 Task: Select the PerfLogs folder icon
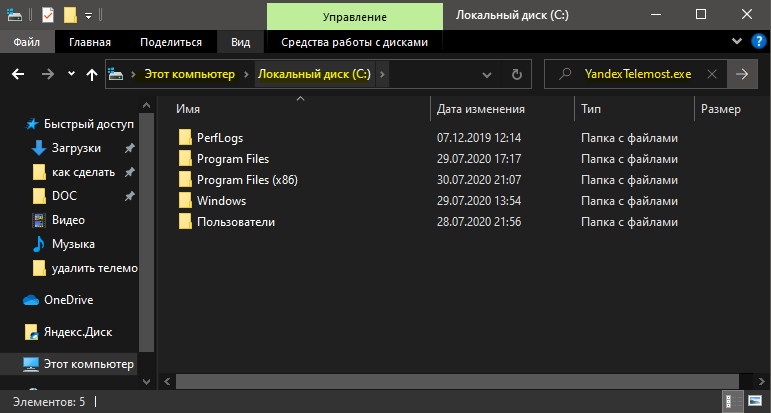185,138
